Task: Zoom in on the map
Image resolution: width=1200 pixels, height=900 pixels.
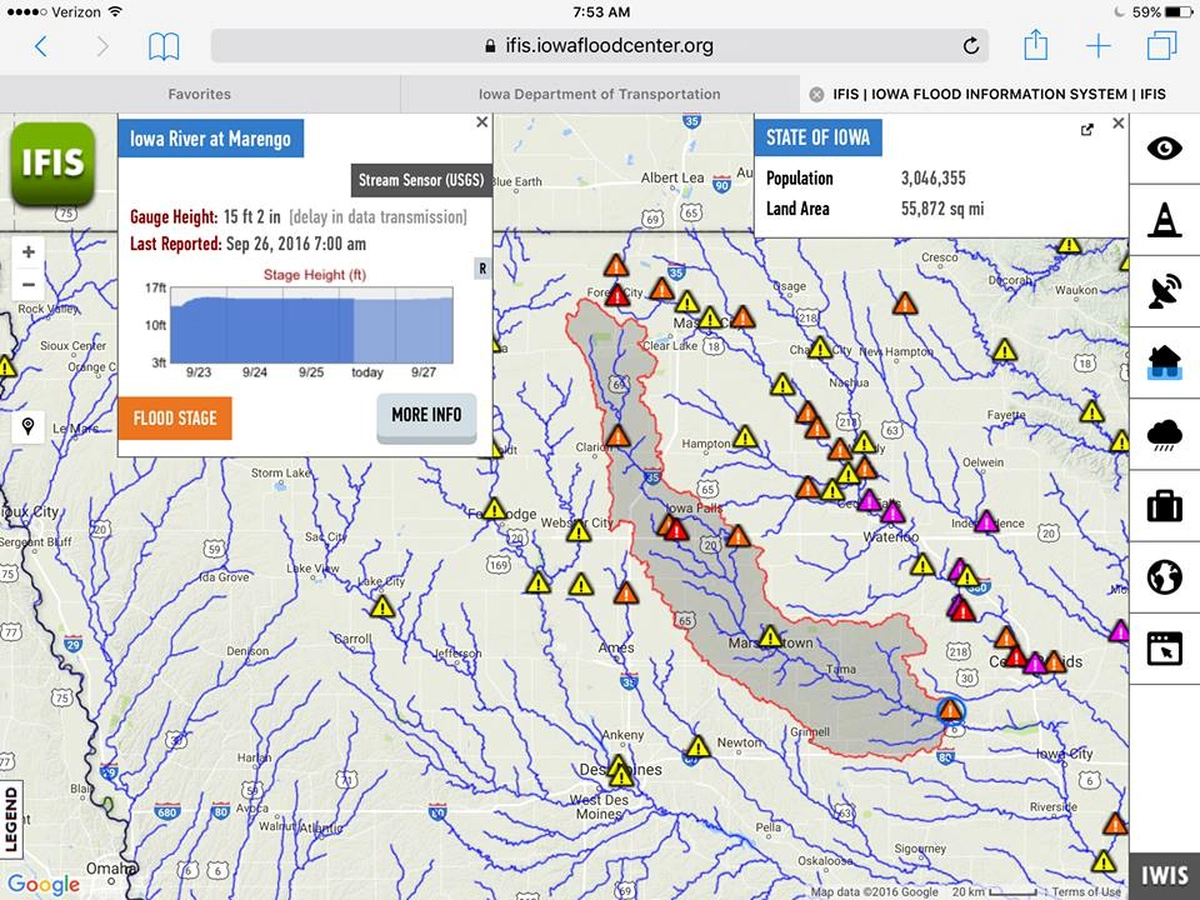Action: [28, 252]
